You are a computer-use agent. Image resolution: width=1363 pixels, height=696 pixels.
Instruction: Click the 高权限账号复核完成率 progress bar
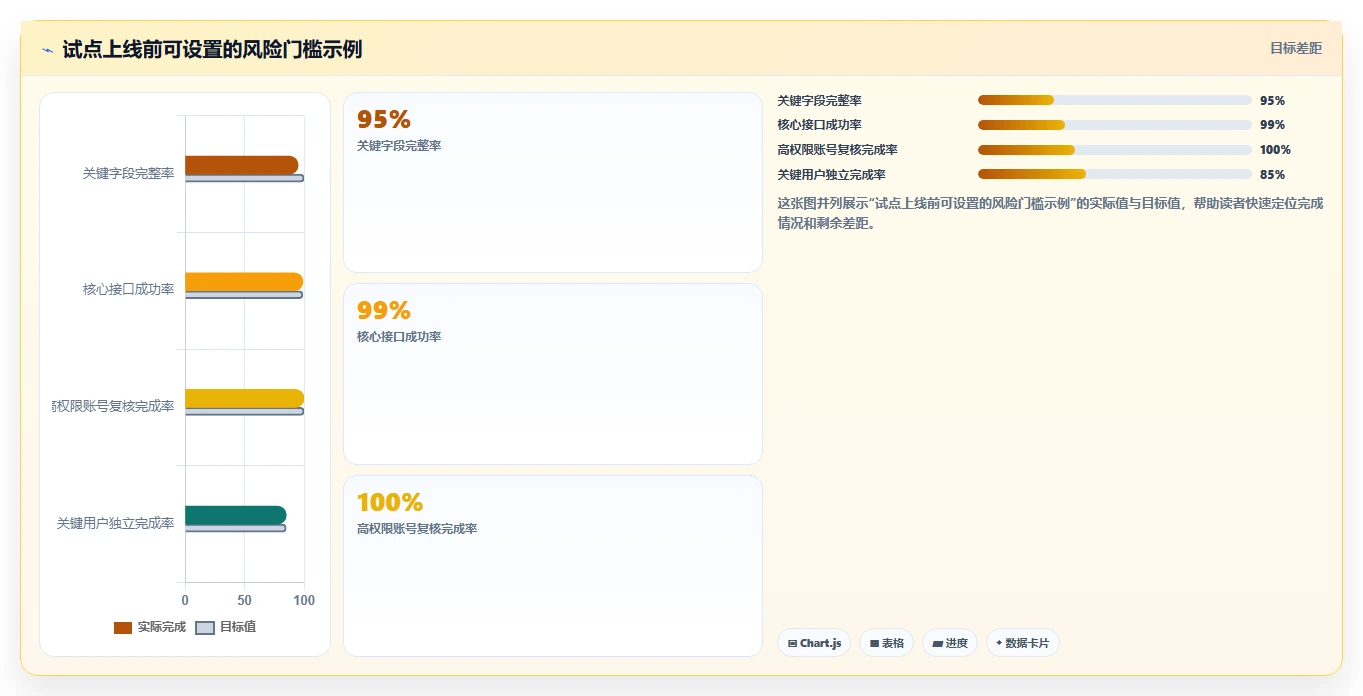(1115, 150)
